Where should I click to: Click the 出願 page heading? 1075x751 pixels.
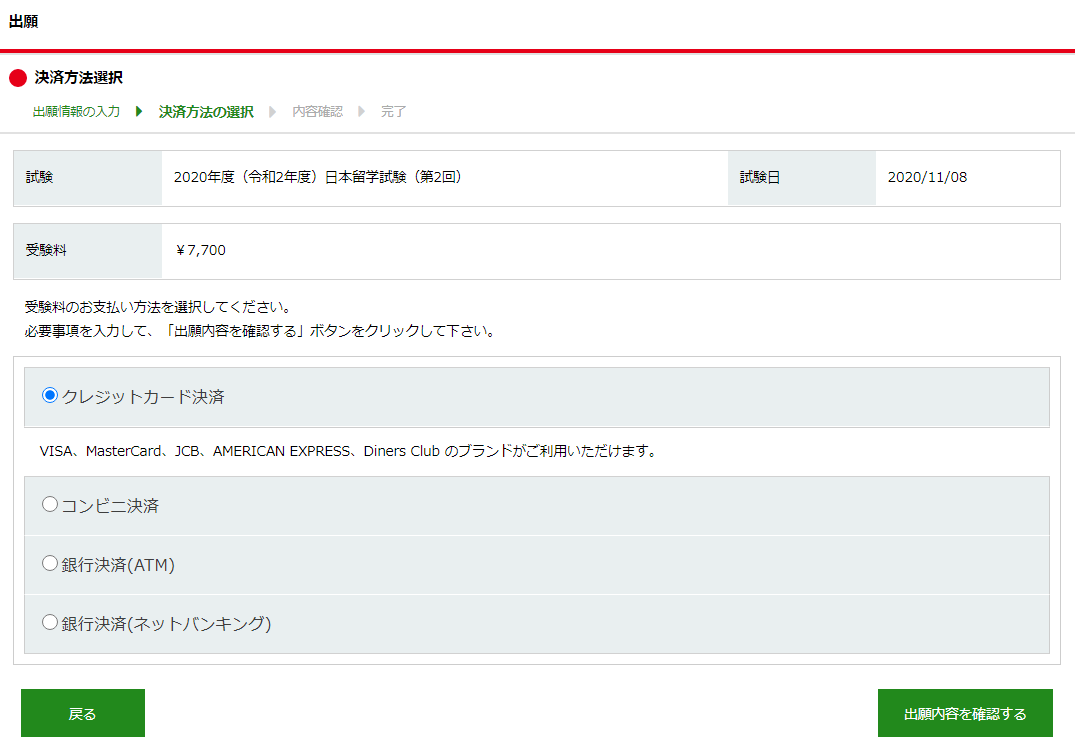point(23,21)
